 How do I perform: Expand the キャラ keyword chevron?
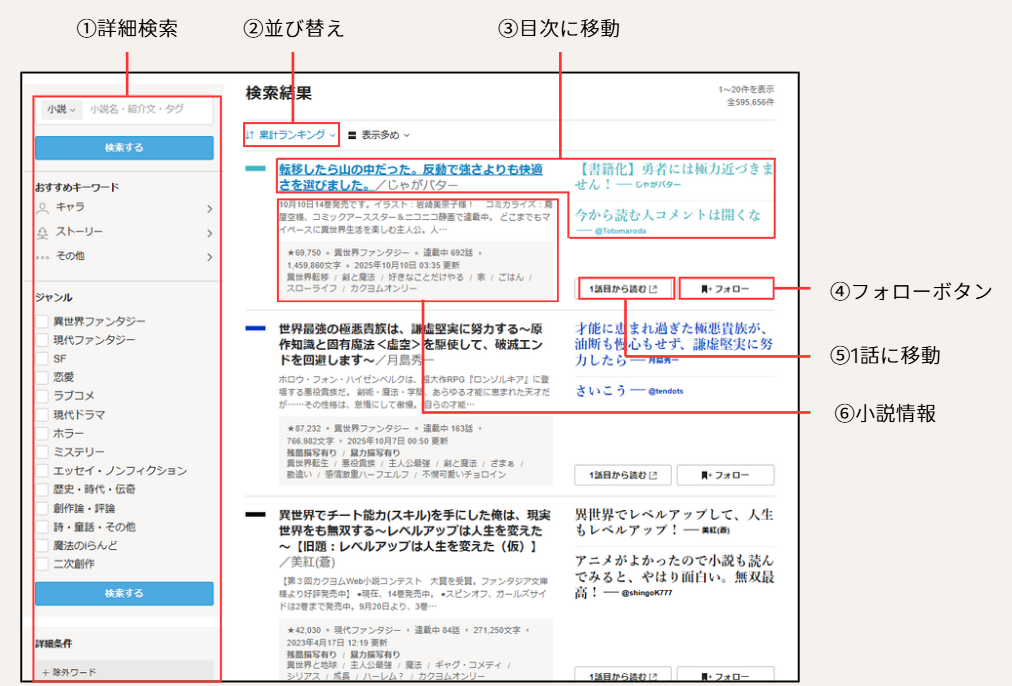pos(209,209)
